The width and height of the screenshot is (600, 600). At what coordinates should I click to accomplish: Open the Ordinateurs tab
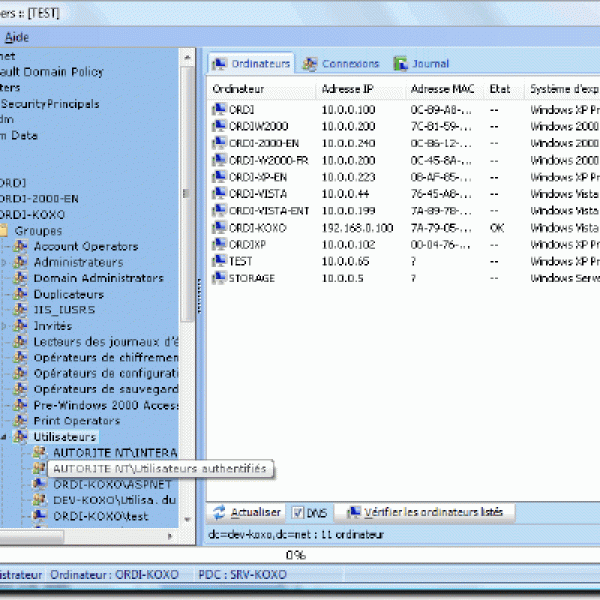pos(251,63)
